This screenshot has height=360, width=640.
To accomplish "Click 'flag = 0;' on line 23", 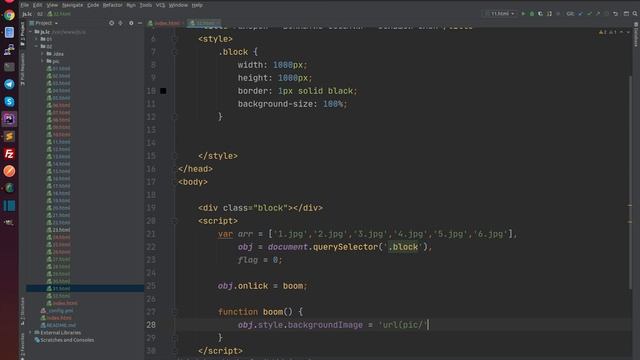I will click(260, 260).
